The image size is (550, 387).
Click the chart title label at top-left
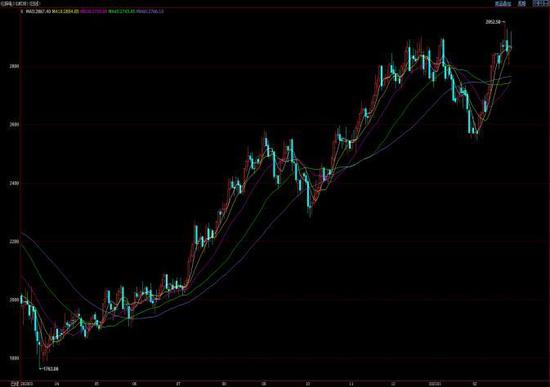pos(20,4)
